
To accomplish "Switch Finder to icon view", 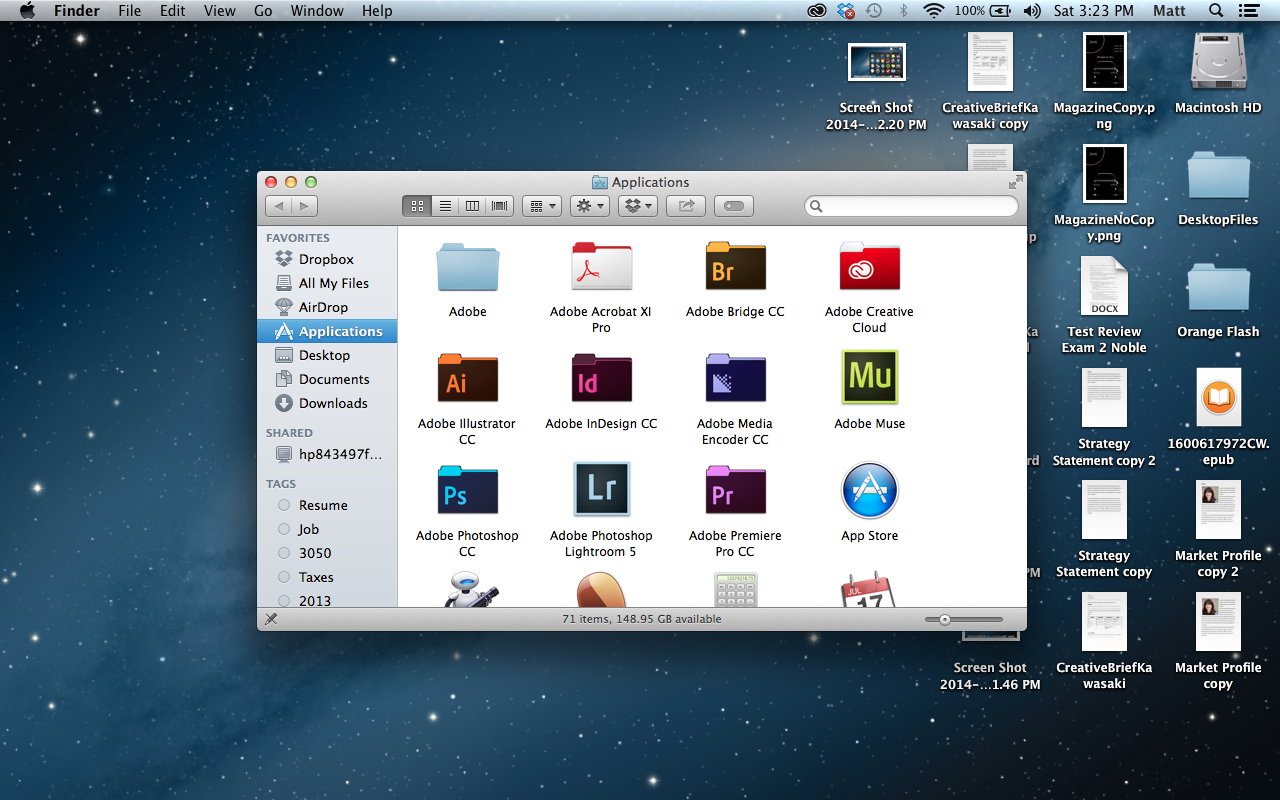I will [x=417, y=206].
